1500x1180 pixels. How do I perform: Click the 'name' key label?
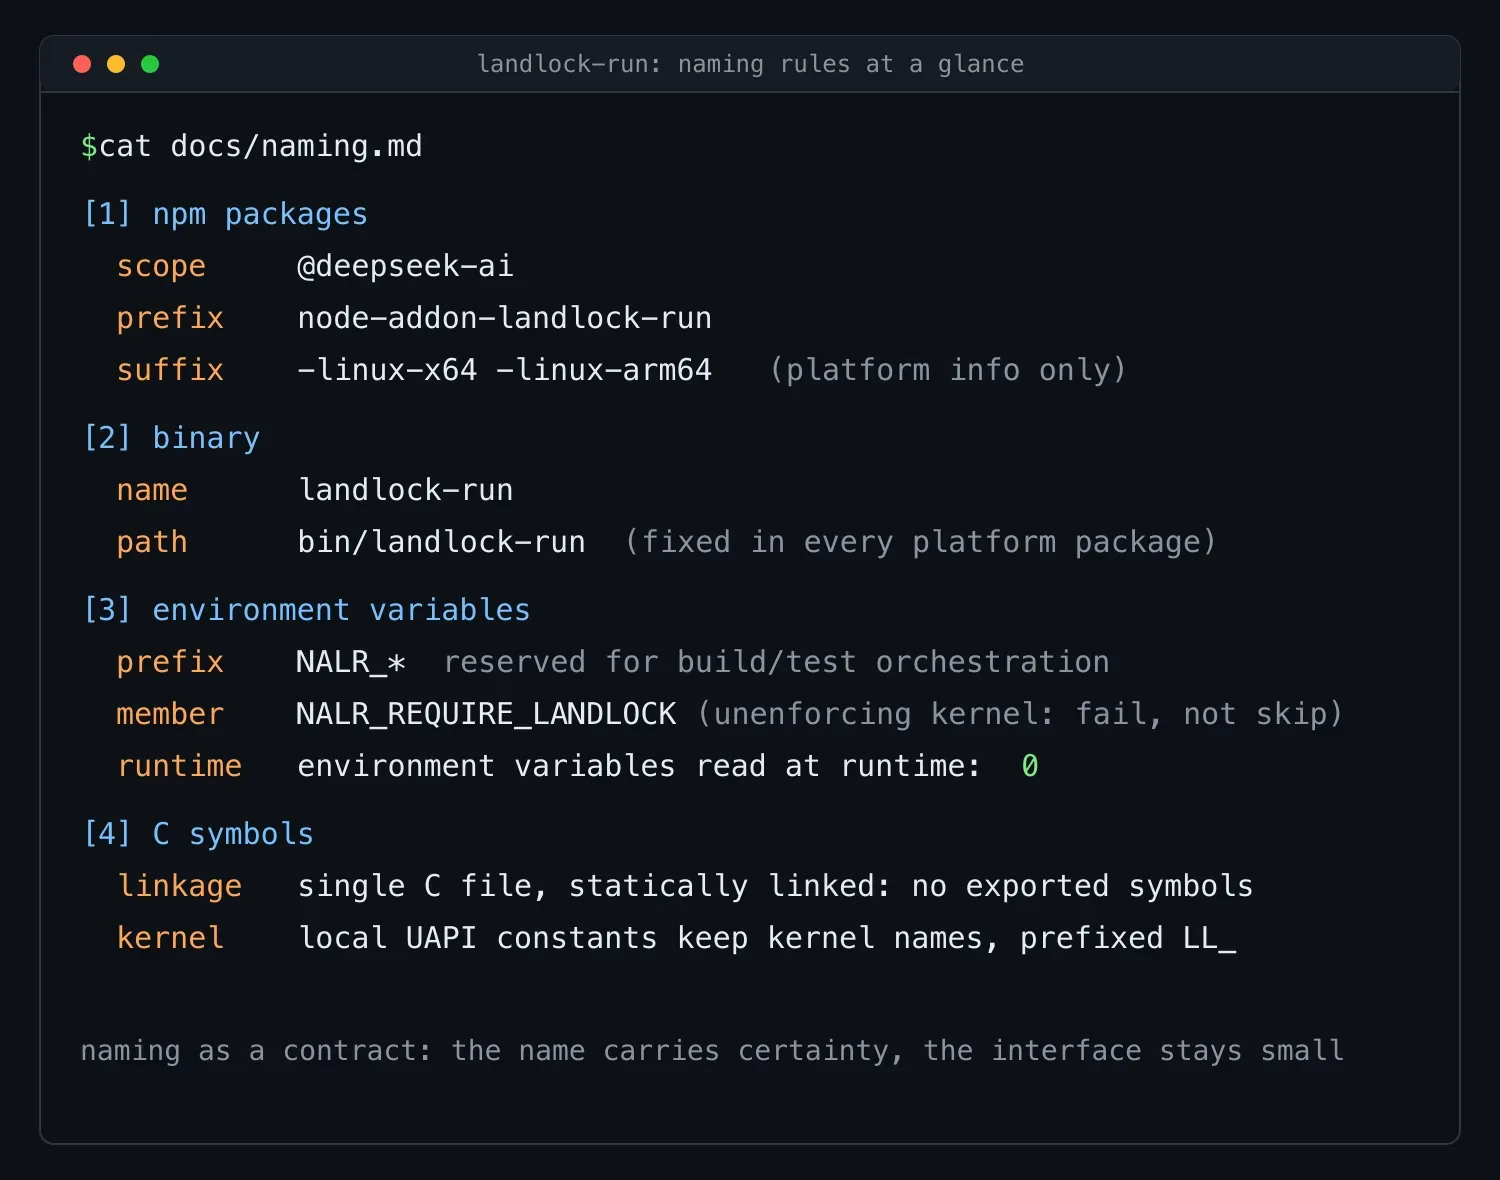pyautogui.click(x=152, y=490)
